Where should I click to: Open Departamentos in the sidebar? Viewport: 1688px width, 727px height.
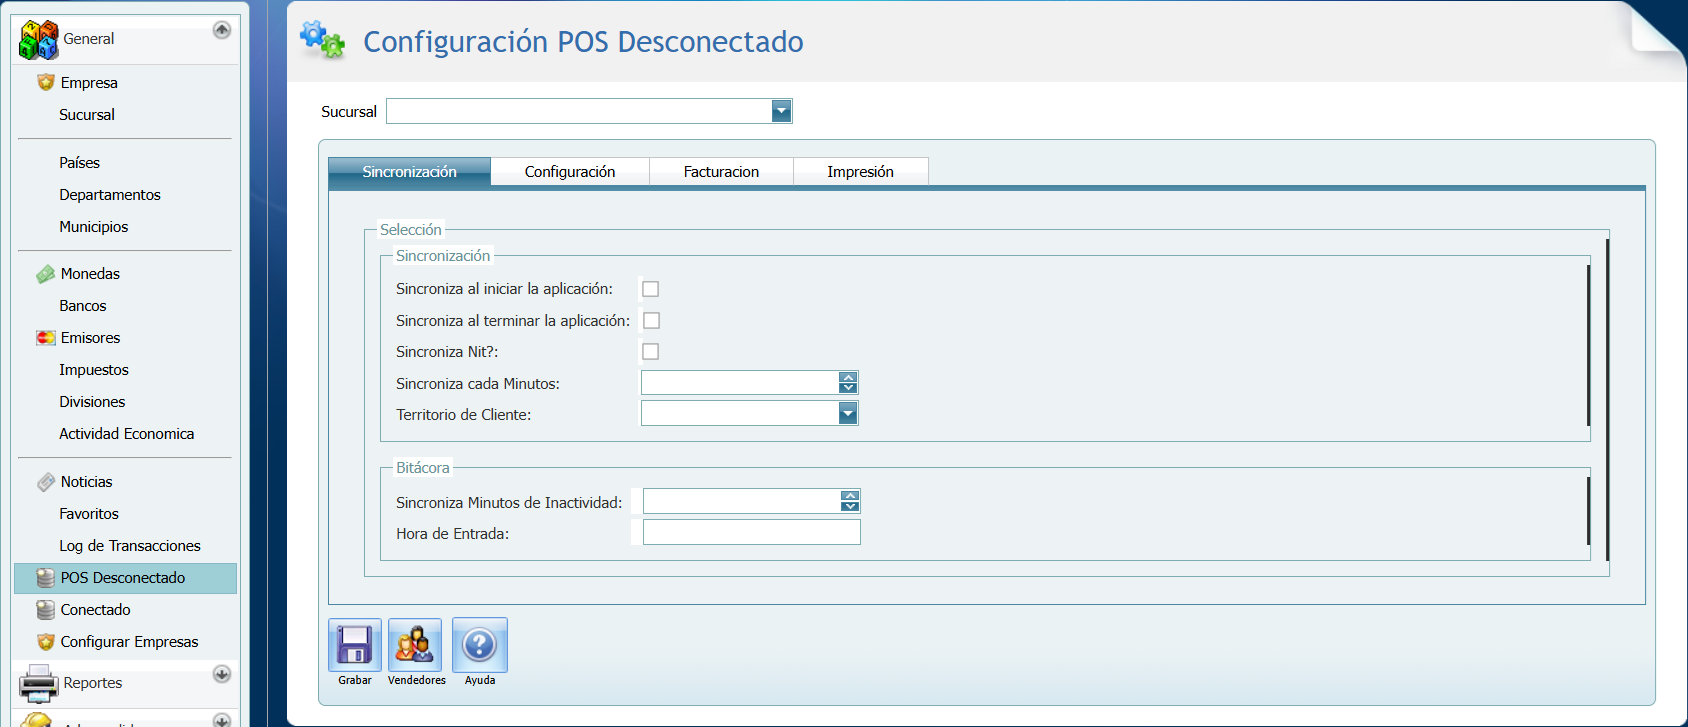110,194
